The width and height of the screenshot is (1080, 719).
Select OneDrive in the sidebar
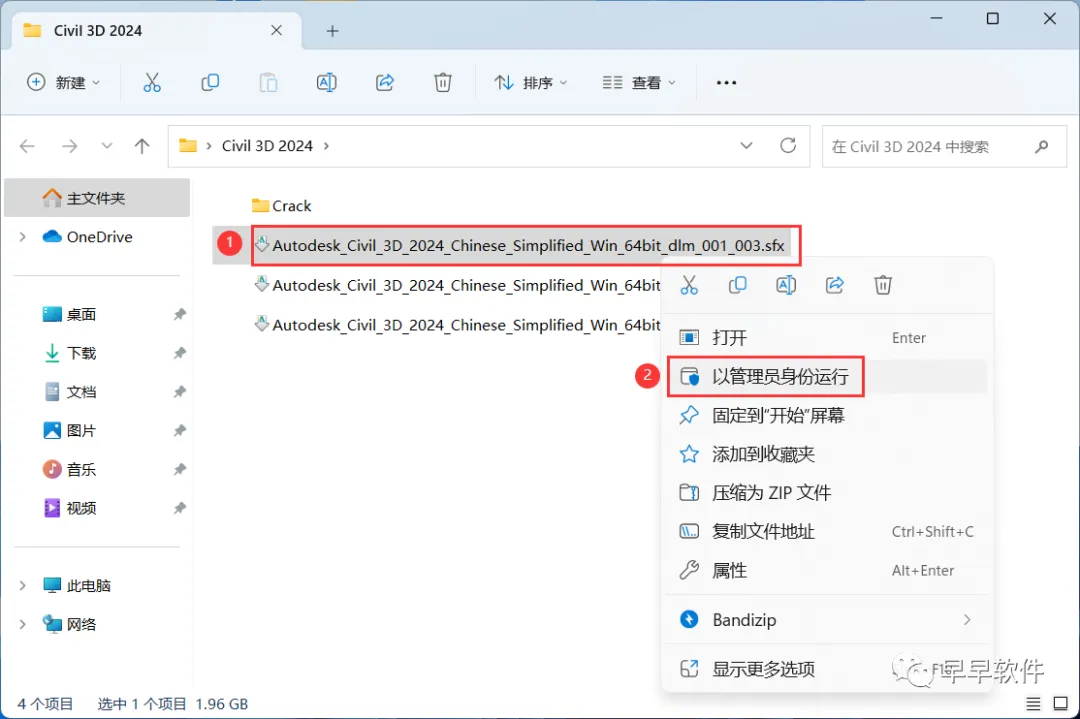pyautogui.click(x=97, y=237)
